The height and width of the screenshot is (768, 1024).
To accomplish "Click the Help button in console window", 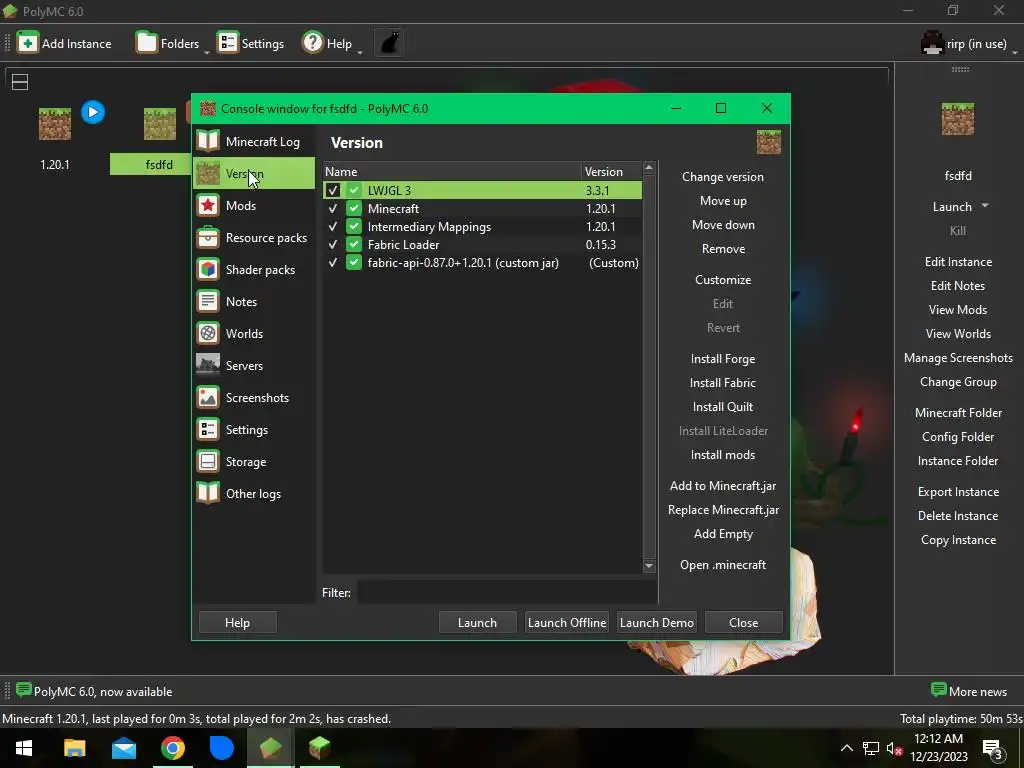I will (237, 623).
